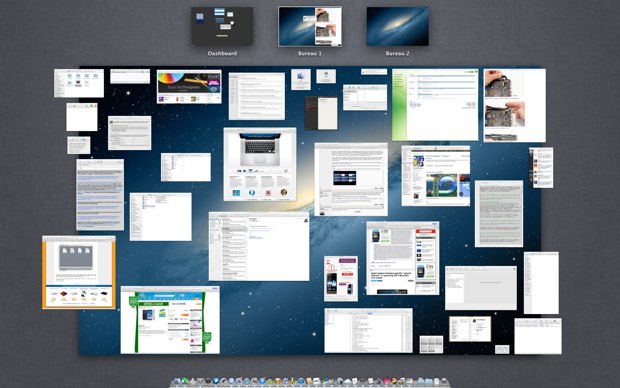Viewport: 620px width, 388px height.
Task: Select the orange-highlighted browser window
Action: click(x=79, y=272)
